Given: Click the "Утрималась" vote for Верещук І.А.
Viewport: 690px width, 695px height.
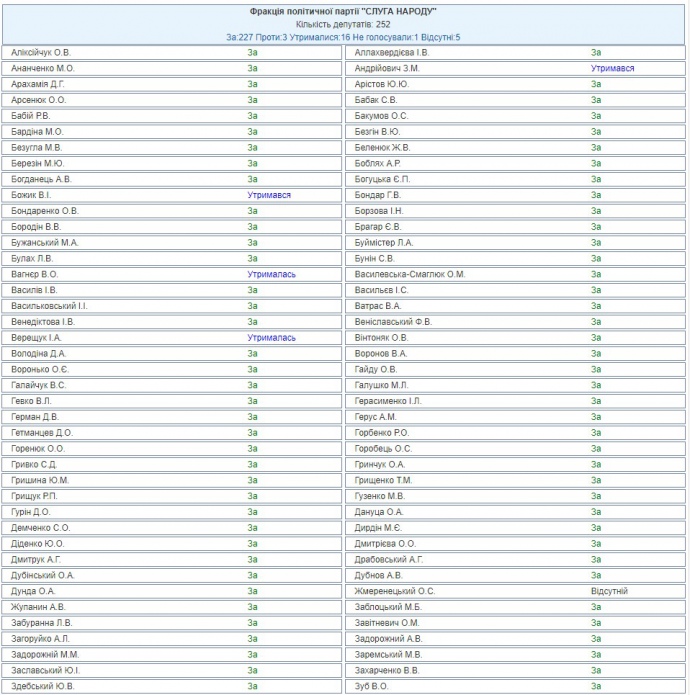Looking at the screenshot, I should [271, 338].
